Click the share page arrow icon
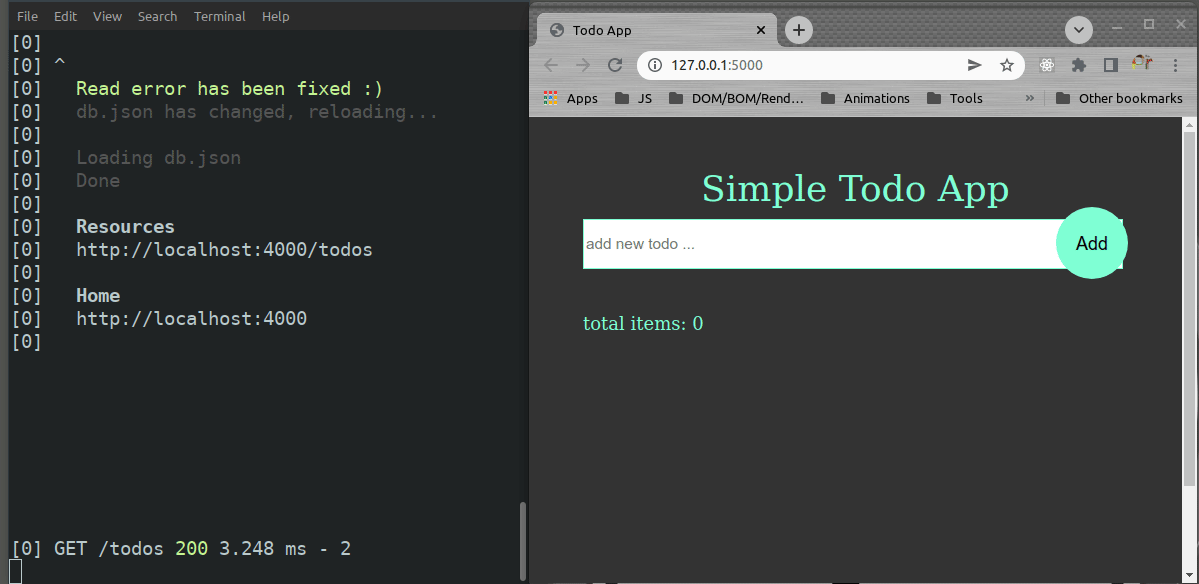 [974, 66]
